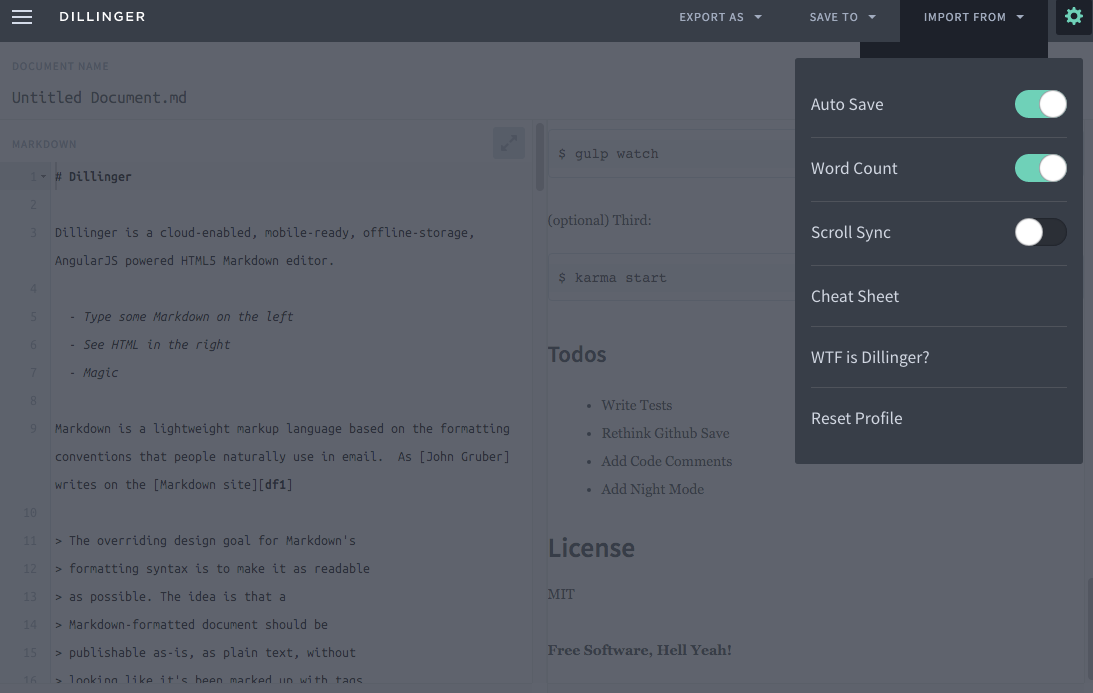Click the '- See HTML in the right' line

point(149,344)
